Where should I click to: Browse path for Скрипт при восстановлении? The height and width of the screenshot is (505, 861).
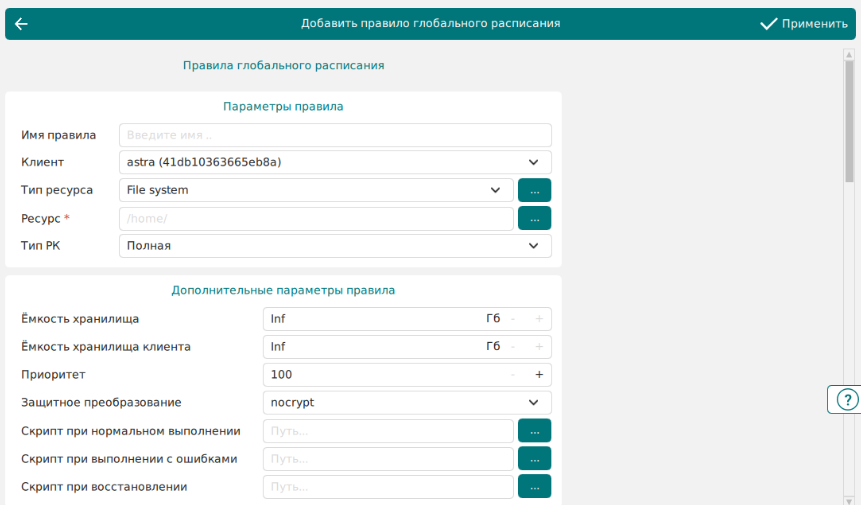pos(534,487)
